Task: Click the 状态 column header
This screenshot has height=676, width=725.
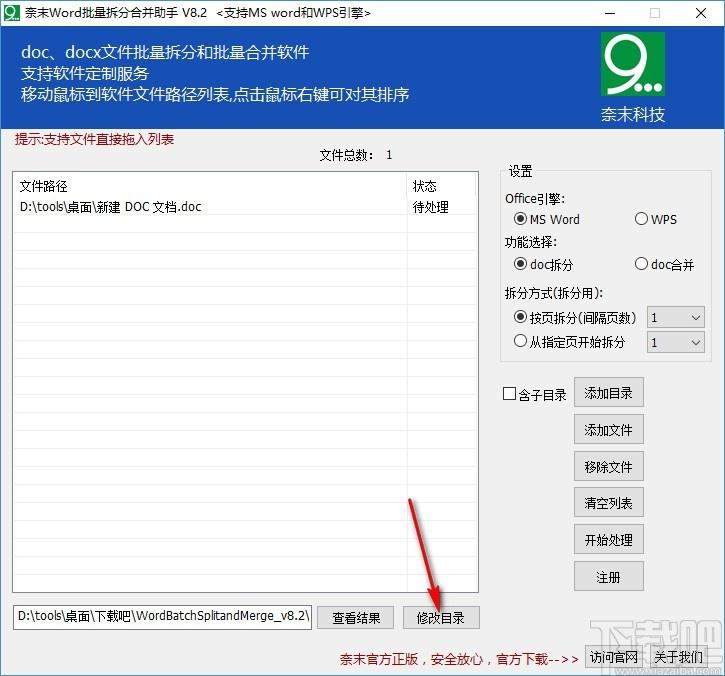Action: click(x=441, y=186)
